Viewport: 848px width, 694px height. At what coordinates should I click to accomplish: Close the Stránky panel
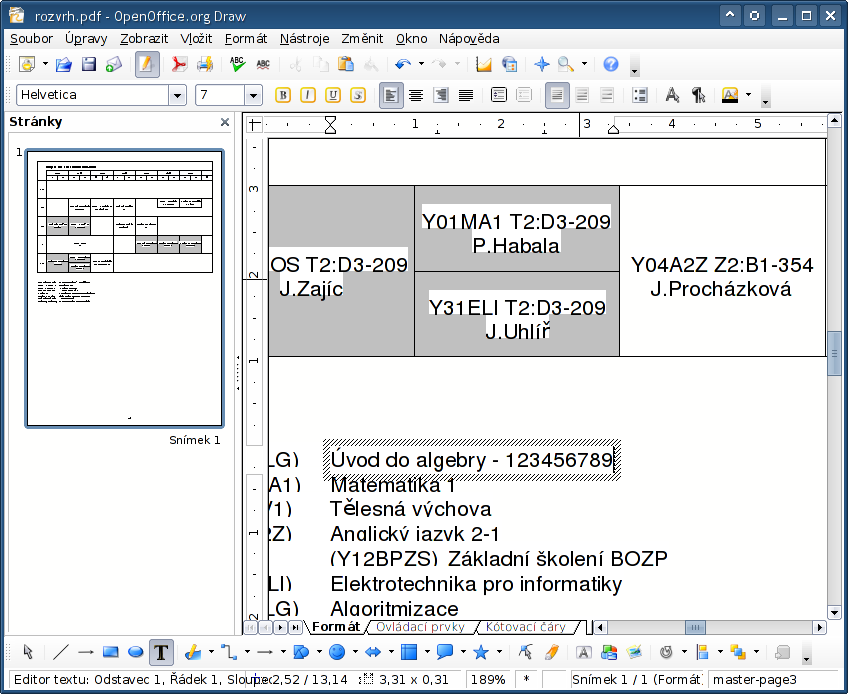coord(225,122)
